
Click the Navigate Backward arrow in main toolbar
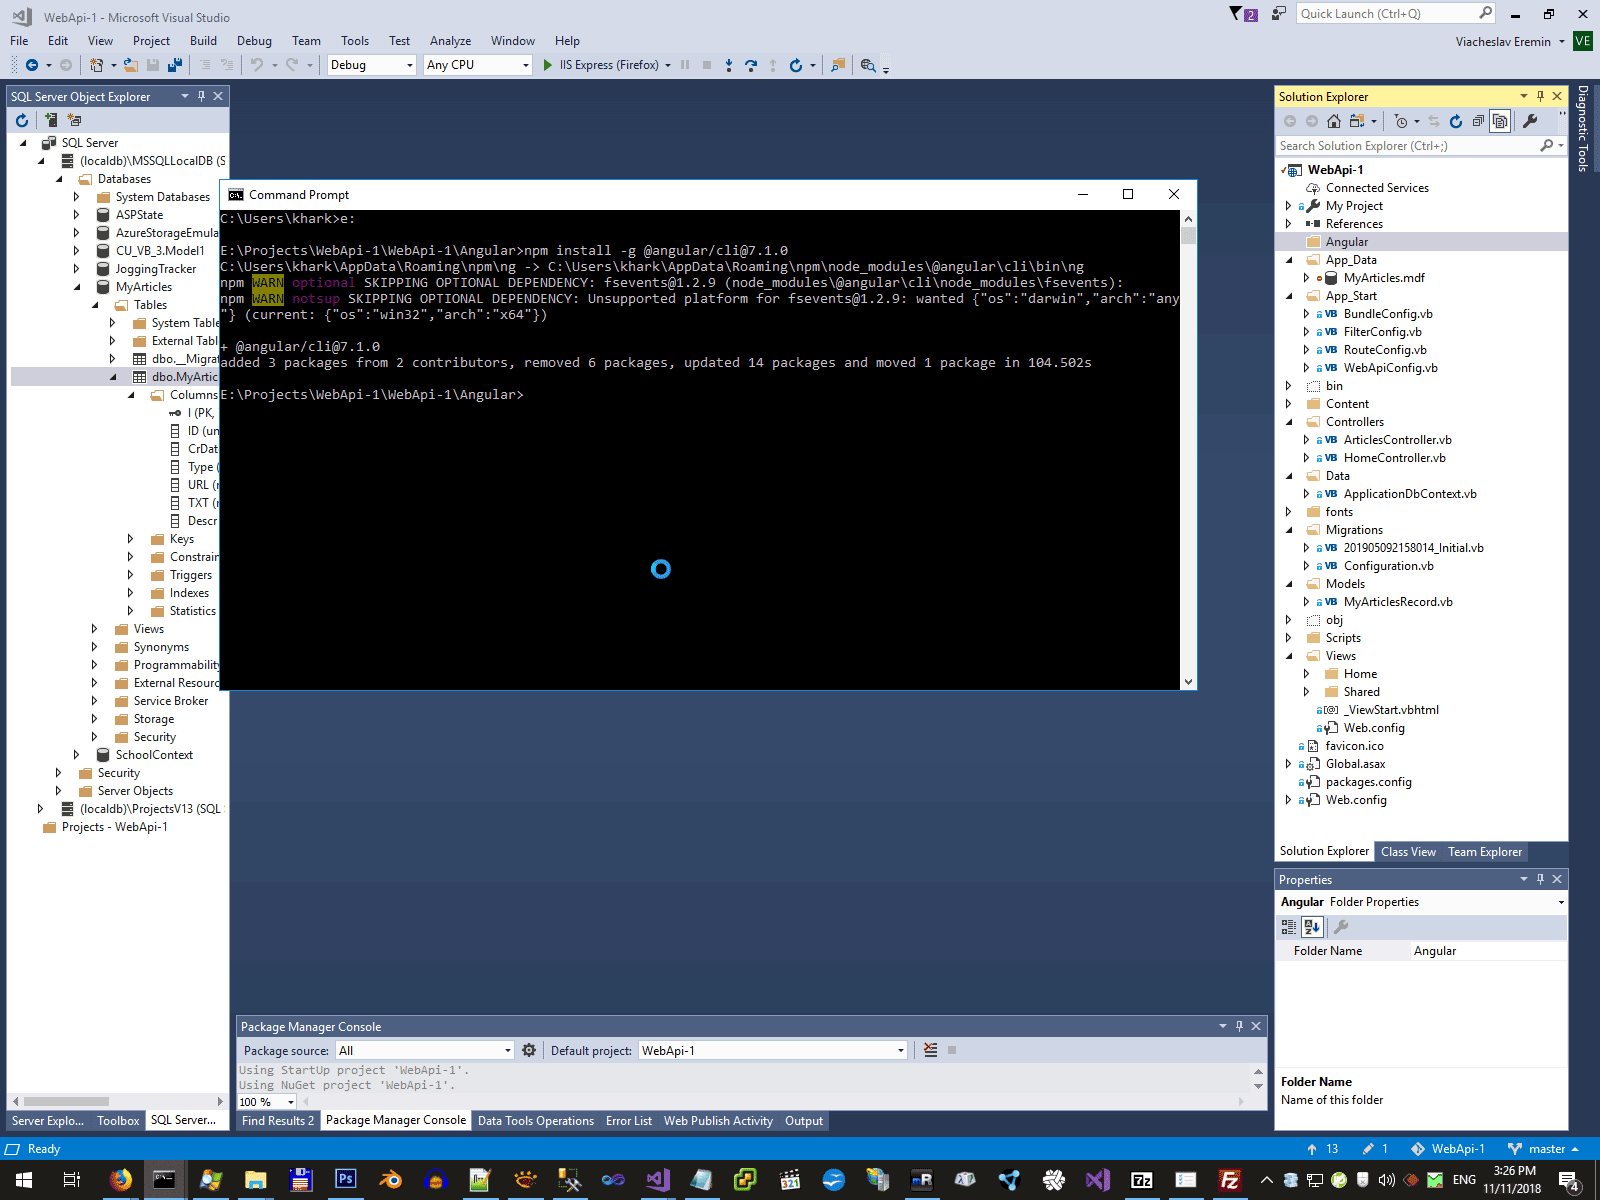click(x=32, y=65)
